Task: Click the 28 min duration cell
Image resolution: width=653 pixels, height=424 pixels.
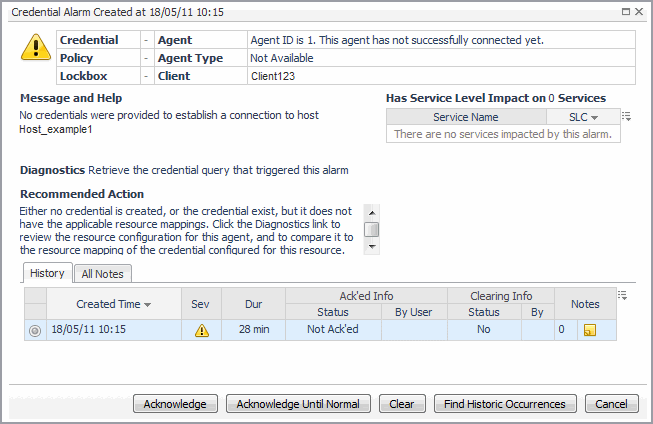Action: click(x=253, y=330)
